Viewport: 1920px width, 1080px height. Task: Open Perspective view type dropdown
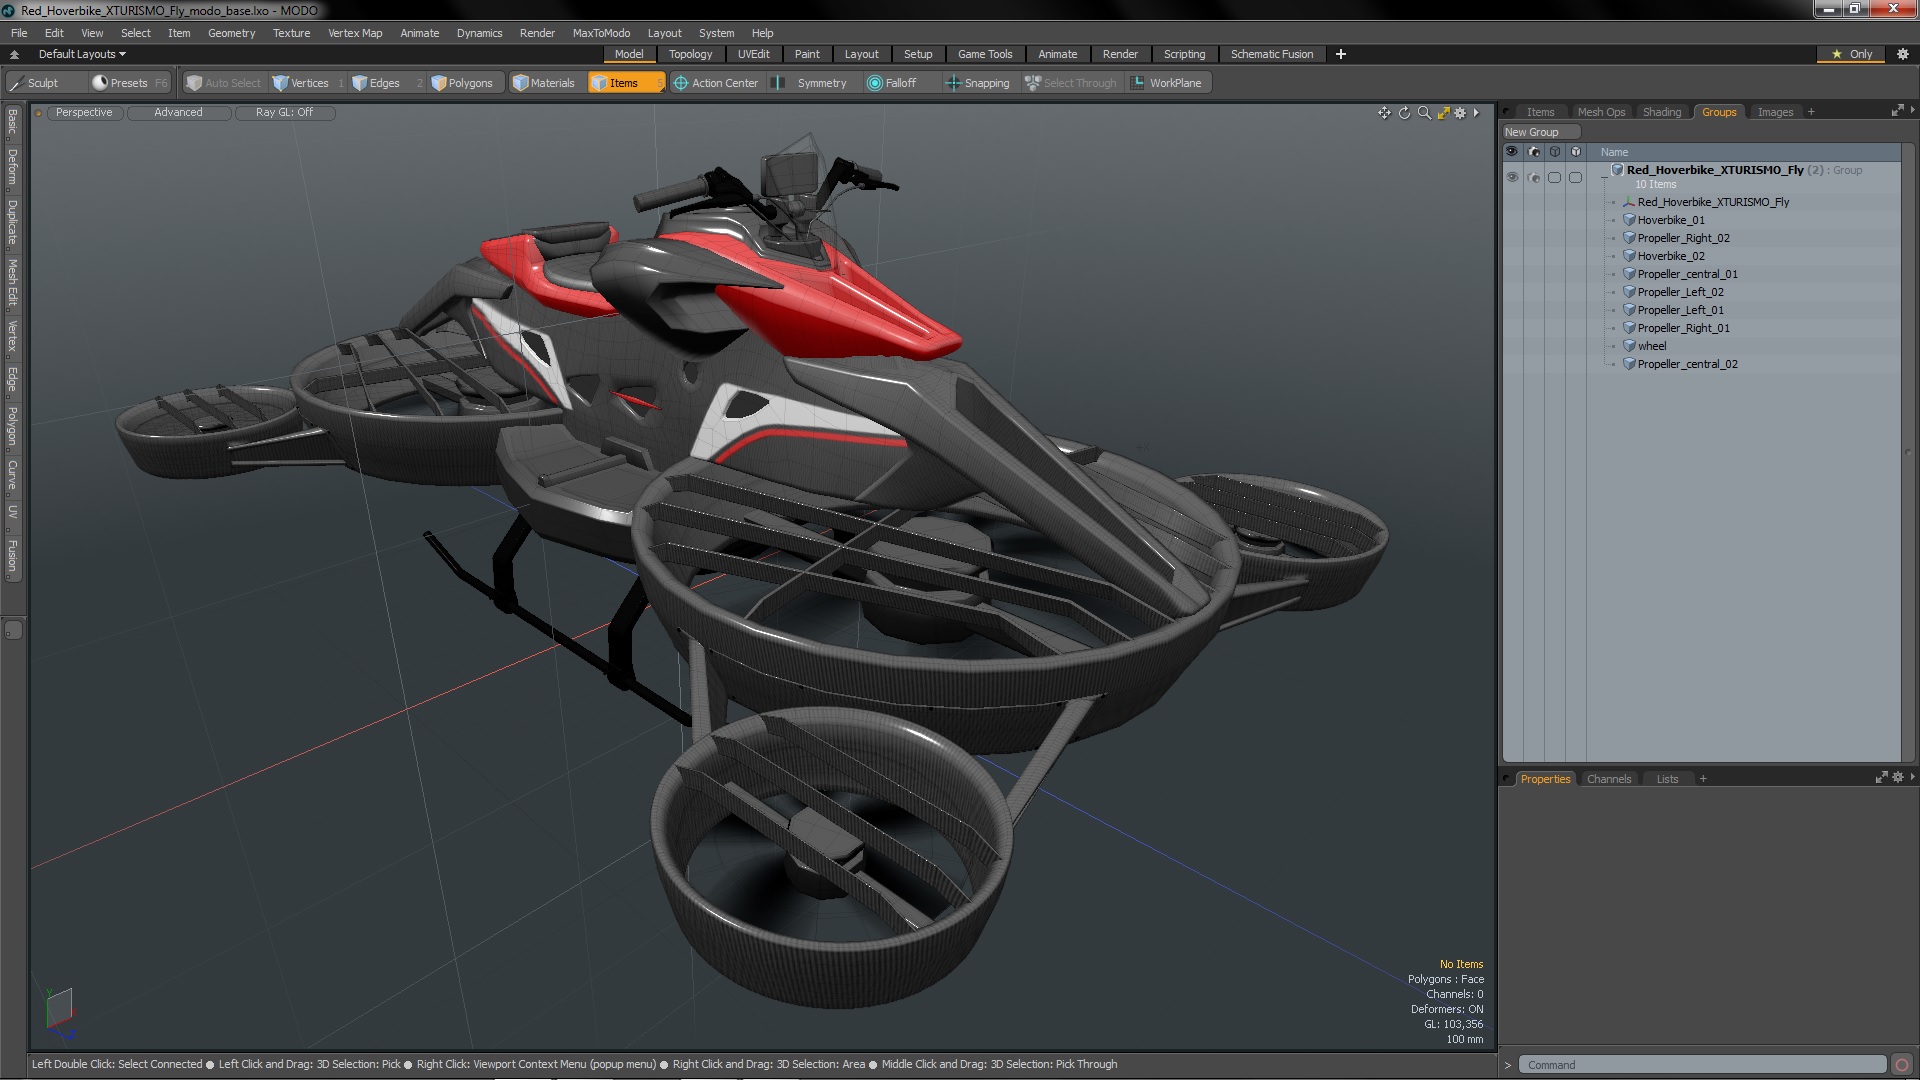point(84,113)
